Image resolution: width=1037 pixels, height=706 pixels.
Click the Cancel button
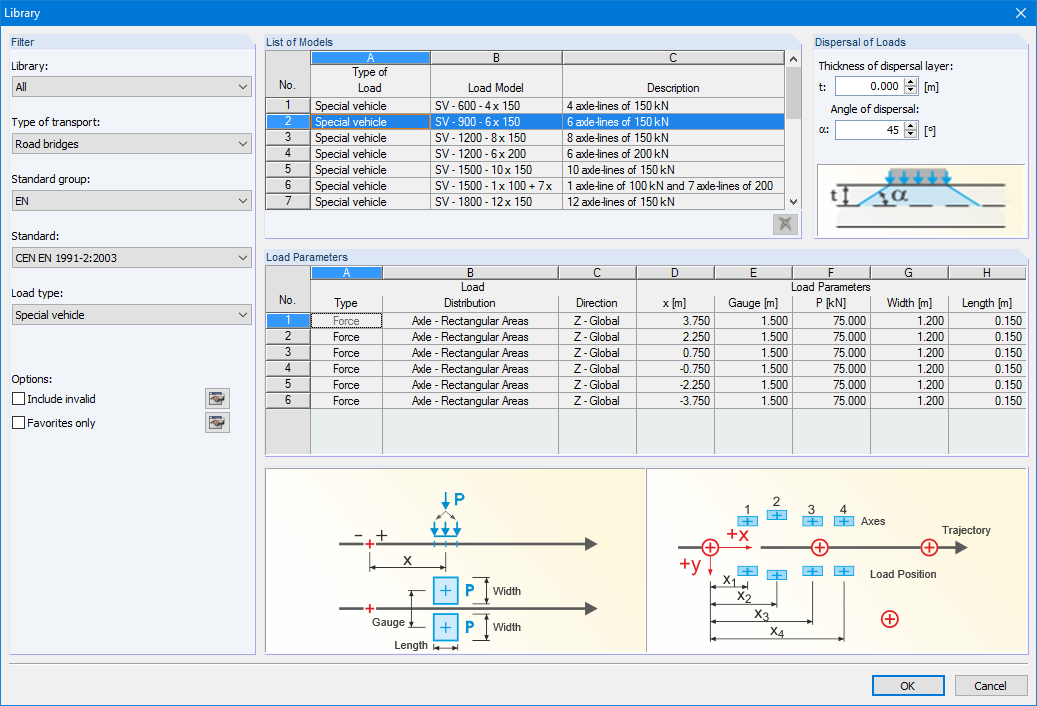click(990, 685)
